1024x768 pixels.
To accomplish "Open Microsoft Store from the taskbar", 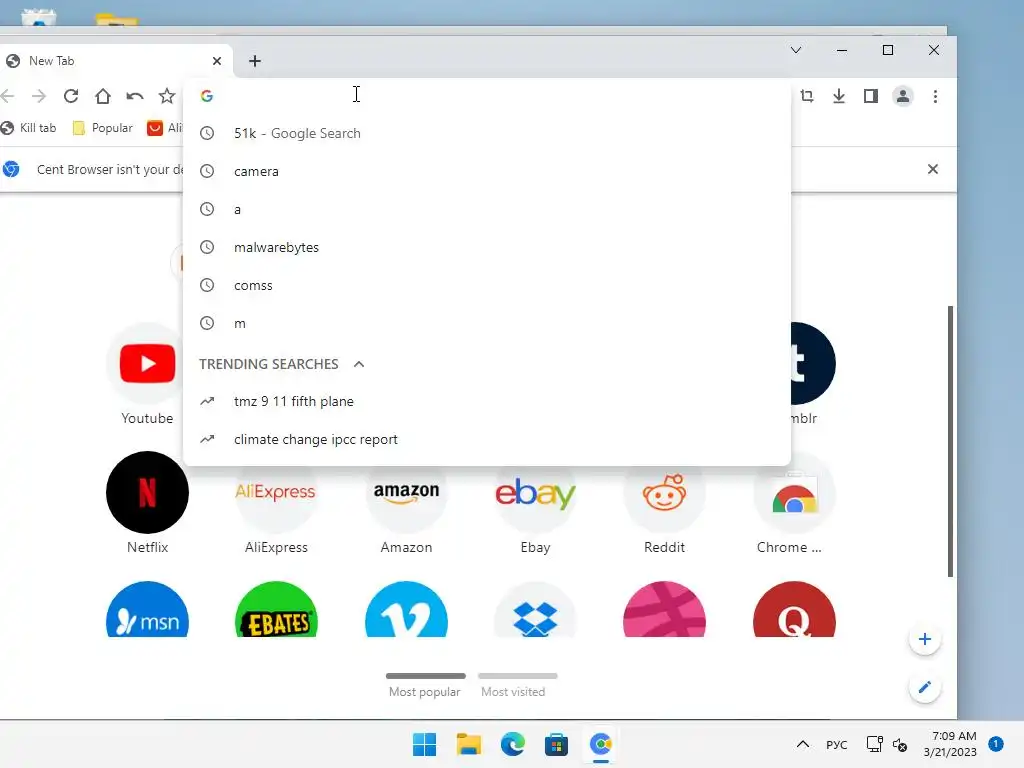I will (556, 744).
